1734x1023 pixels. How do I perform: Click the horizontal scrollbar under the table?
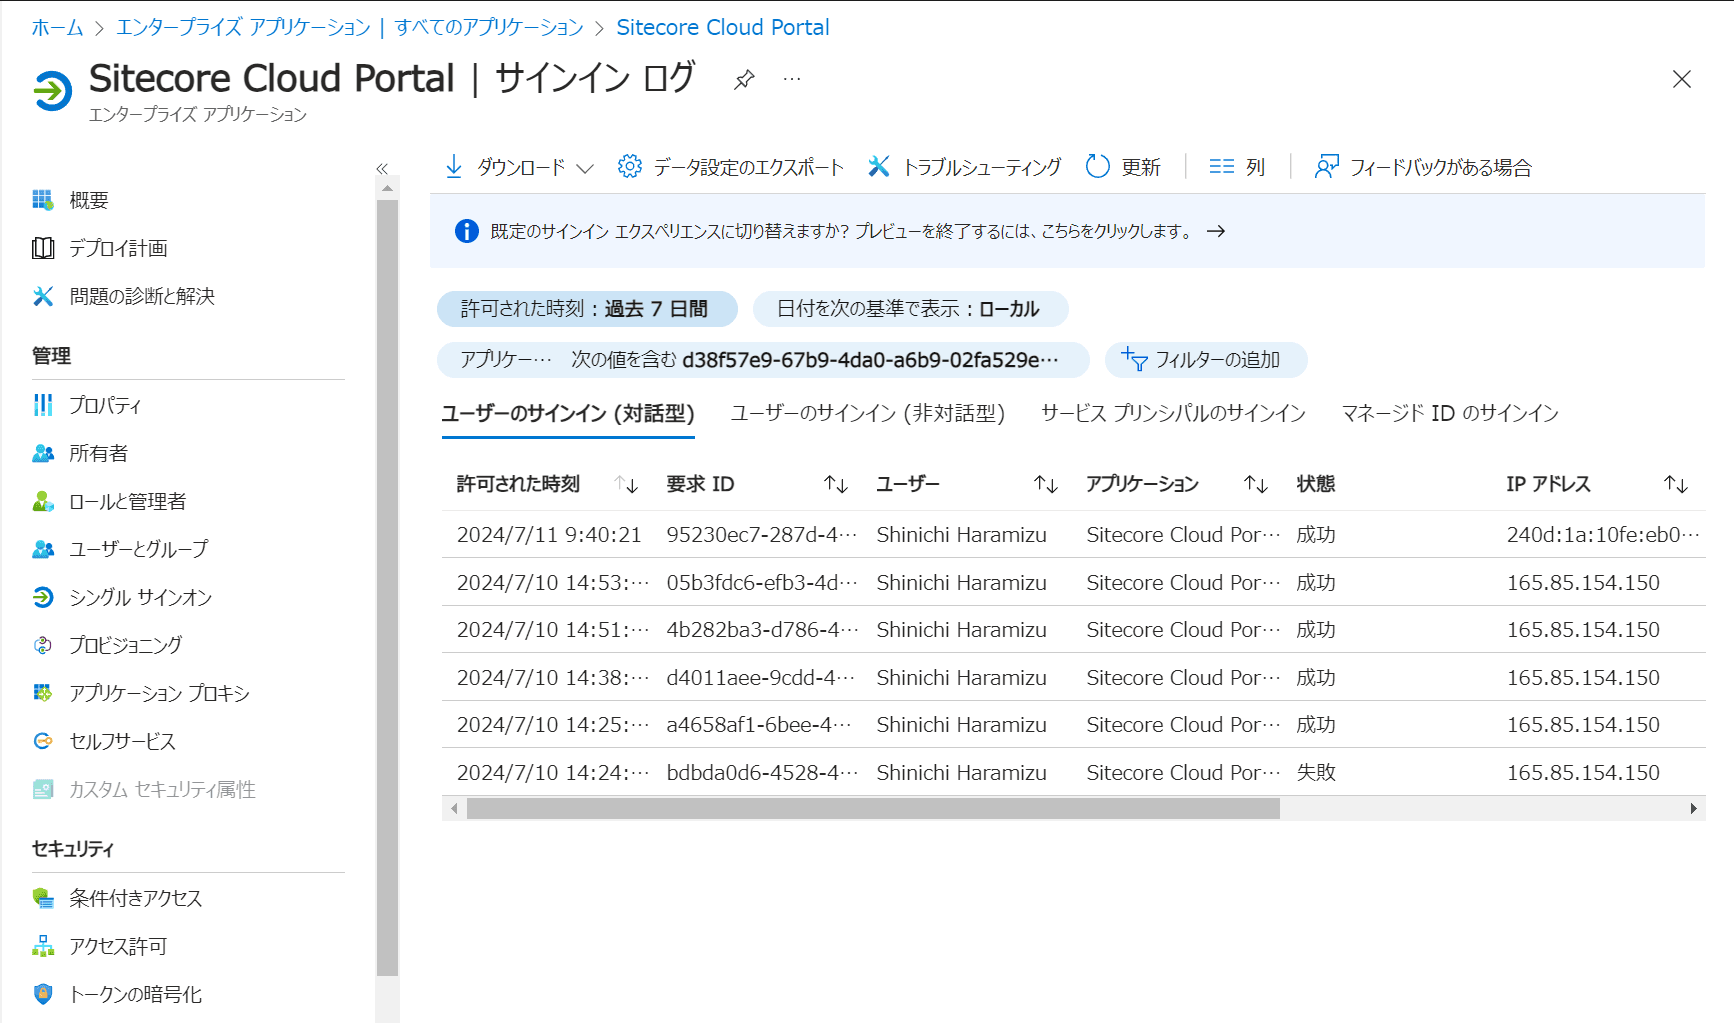click(872, 808)
